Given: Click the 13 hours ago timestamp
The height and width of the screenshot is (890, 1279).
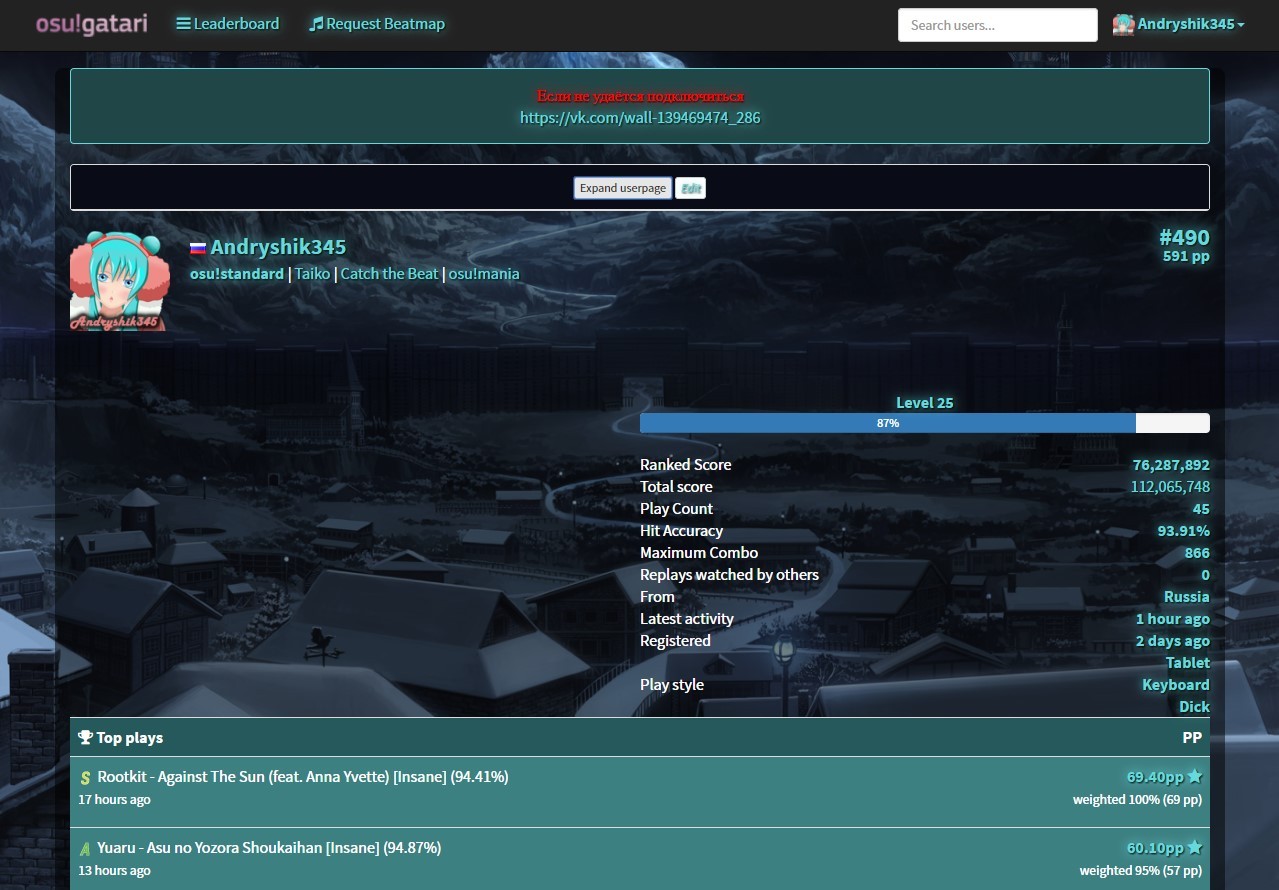Looking at the screenshot, I should pos(115,871).
